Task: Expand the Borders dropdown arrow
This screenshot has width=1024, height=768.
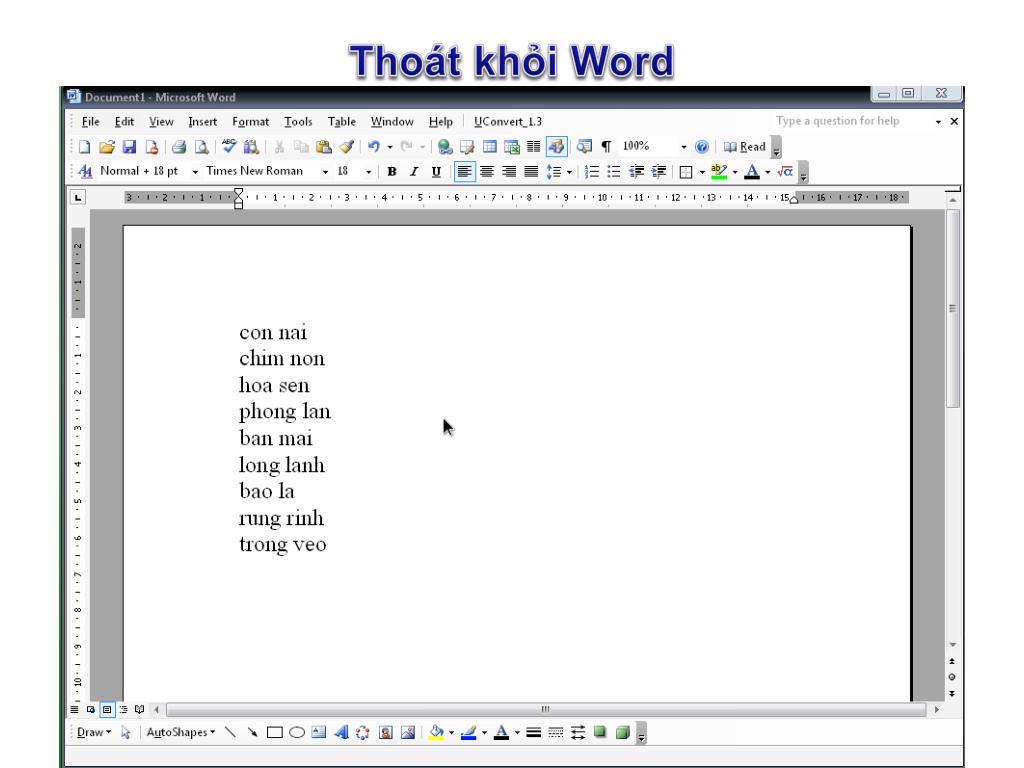Action: point(702,172)
